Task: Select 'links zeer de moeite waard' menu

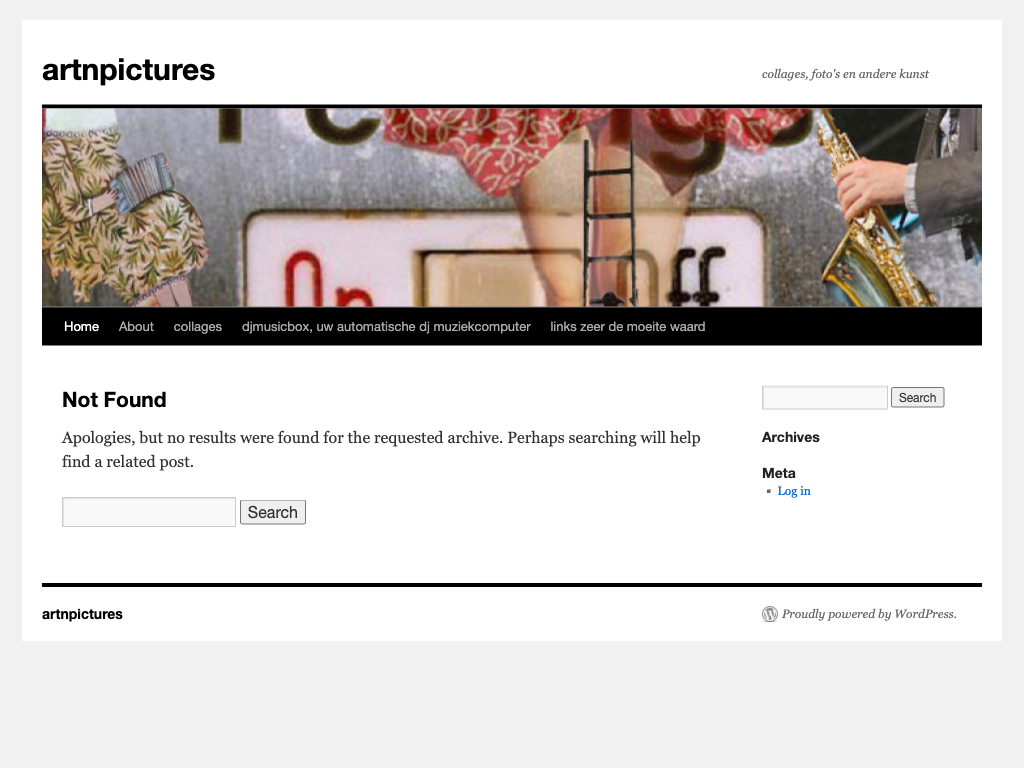Action: click(627, 327)
